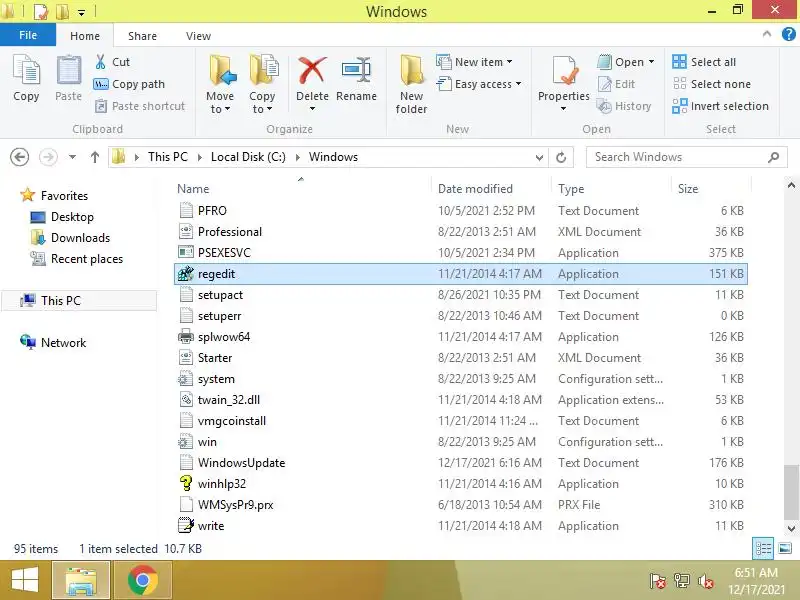Switch to large icons view button
800x600 pixels.
point(785,548)
